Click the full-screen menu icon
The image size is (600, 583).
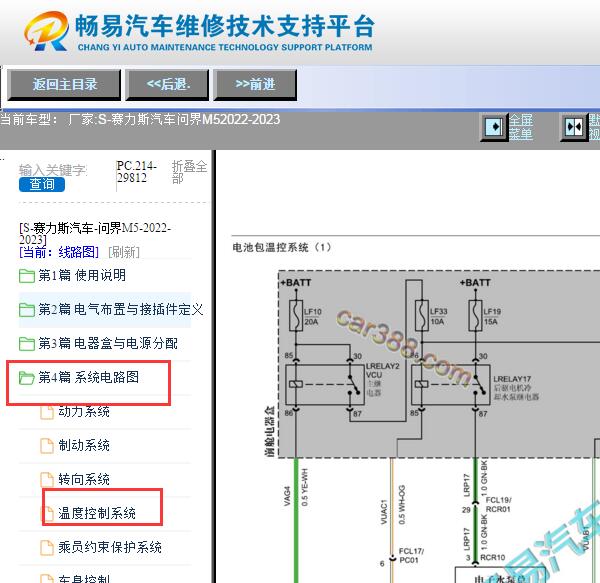(494, 127)
